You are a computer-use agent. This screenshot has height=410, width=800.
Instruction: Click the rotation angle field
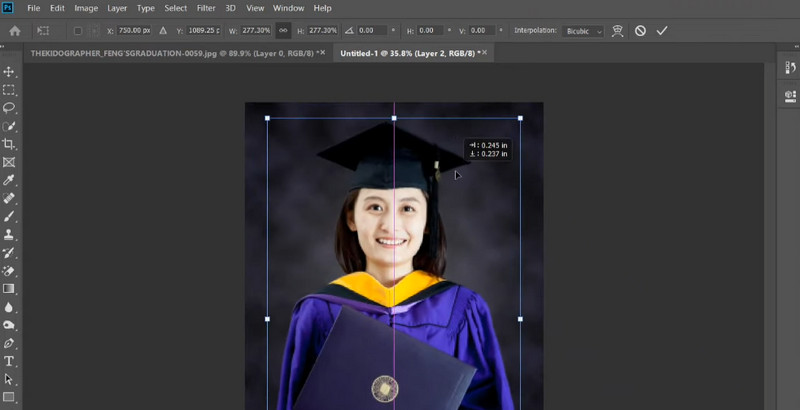click(372, 31)
